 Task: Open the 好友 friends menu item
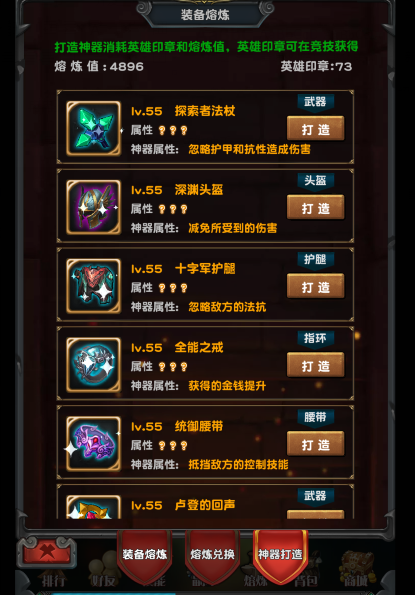click(x=102, y=581)
